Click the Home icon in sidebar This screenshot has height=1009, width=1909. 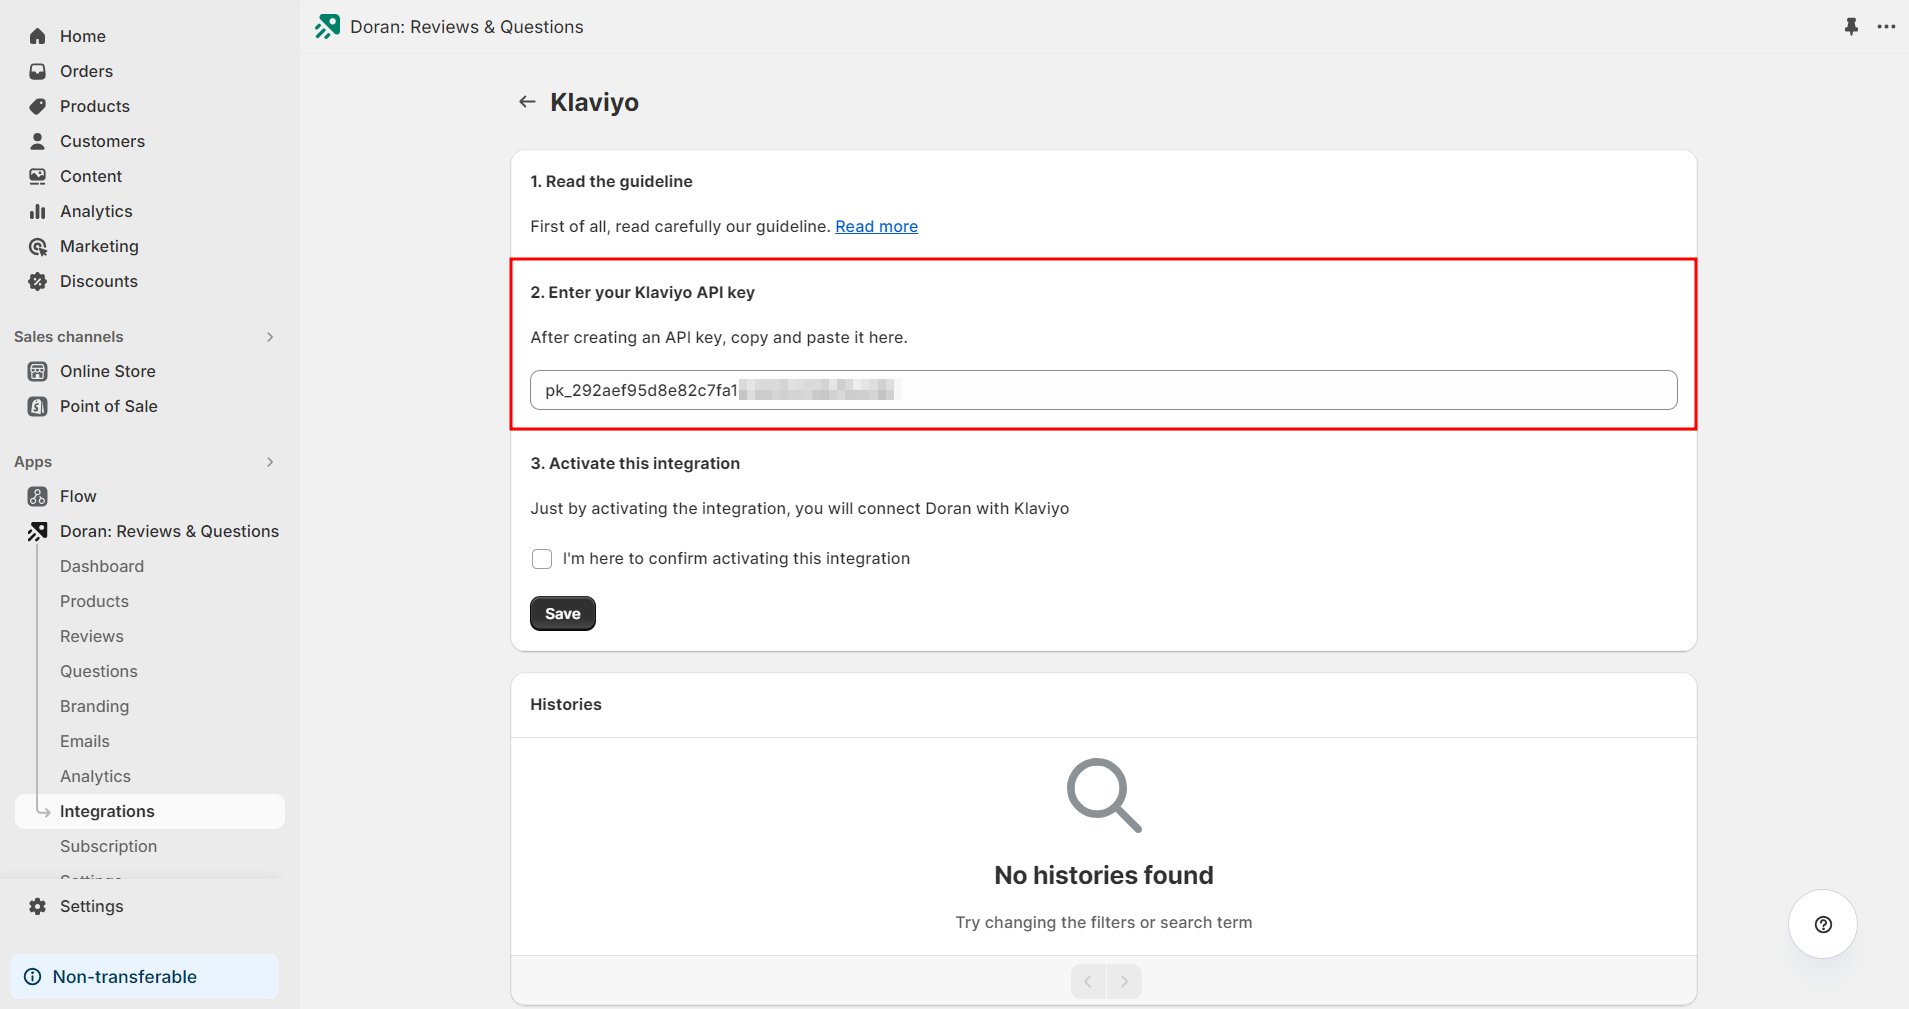tap(38, 36)
